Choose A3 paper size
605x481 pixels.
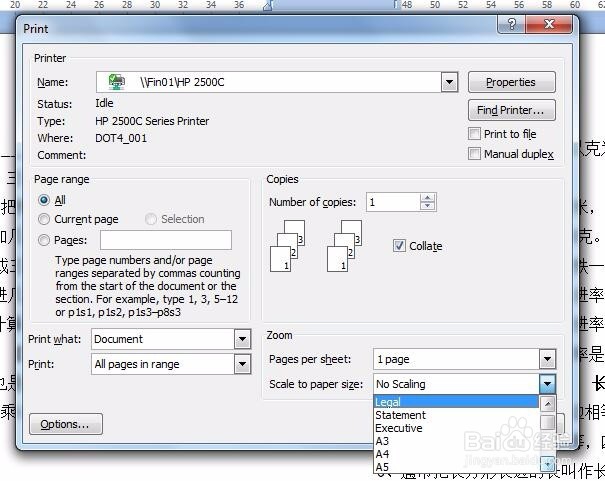pos(456,441)
